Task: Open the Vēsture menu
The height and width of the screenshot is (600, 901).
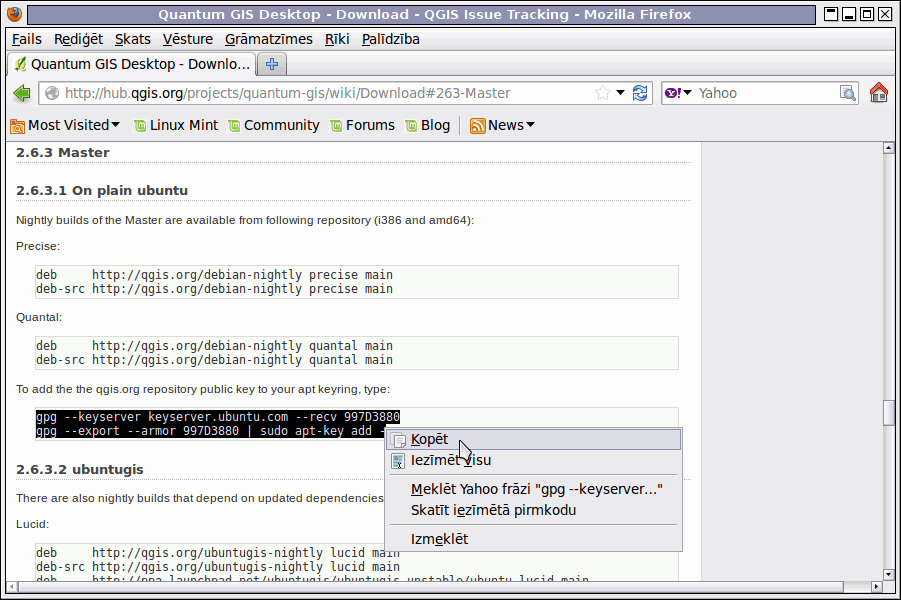Action: (187, 39)
